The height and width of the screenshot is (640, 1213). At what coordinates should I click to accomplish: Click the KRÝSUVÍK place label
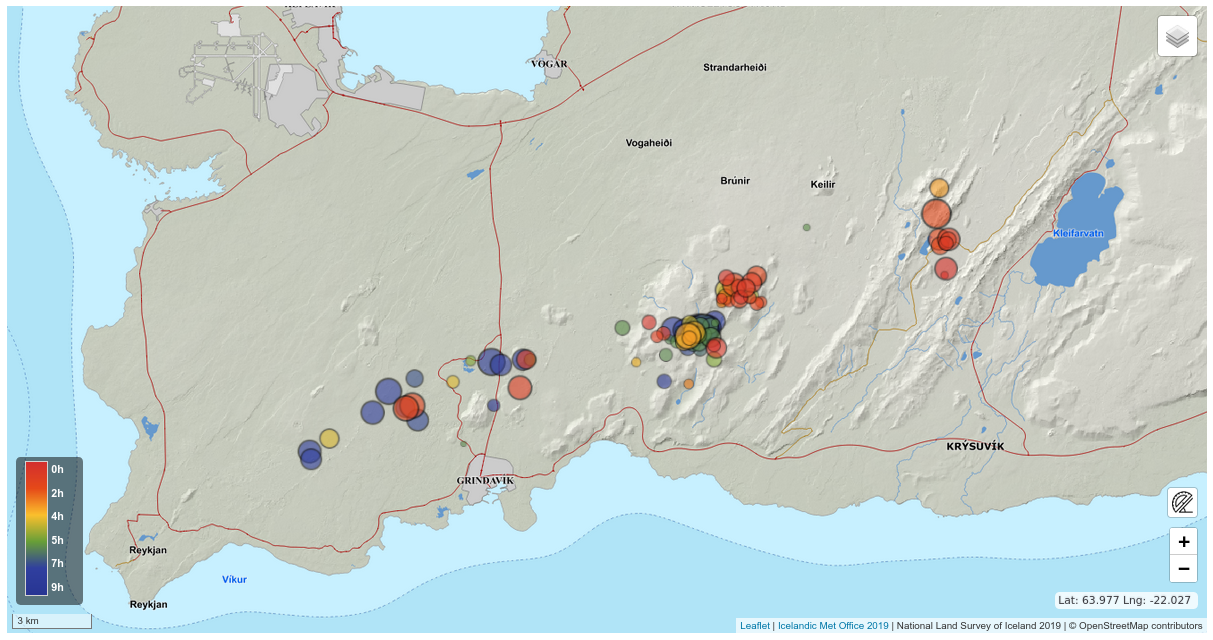975,446
